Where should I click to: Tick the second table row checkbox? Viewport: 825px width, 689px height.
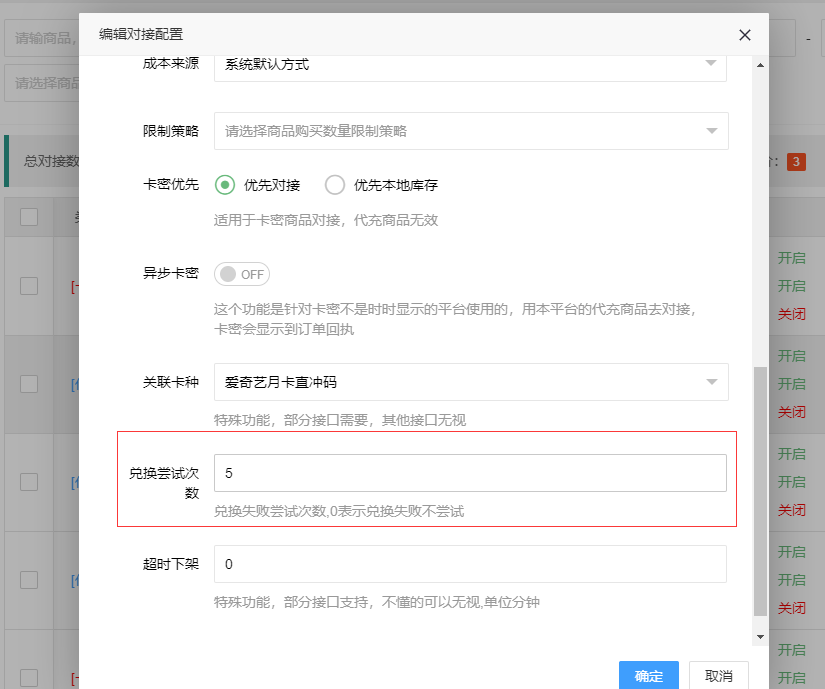(29, 384)
